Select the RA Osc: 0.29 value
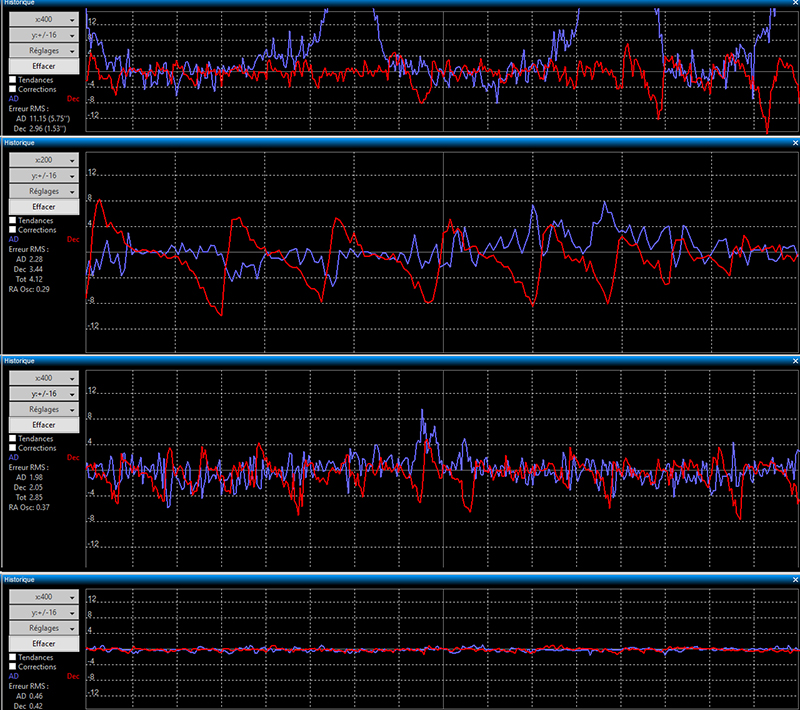The height and width of the screenshot is (710, 800). [x=29, y=289]
